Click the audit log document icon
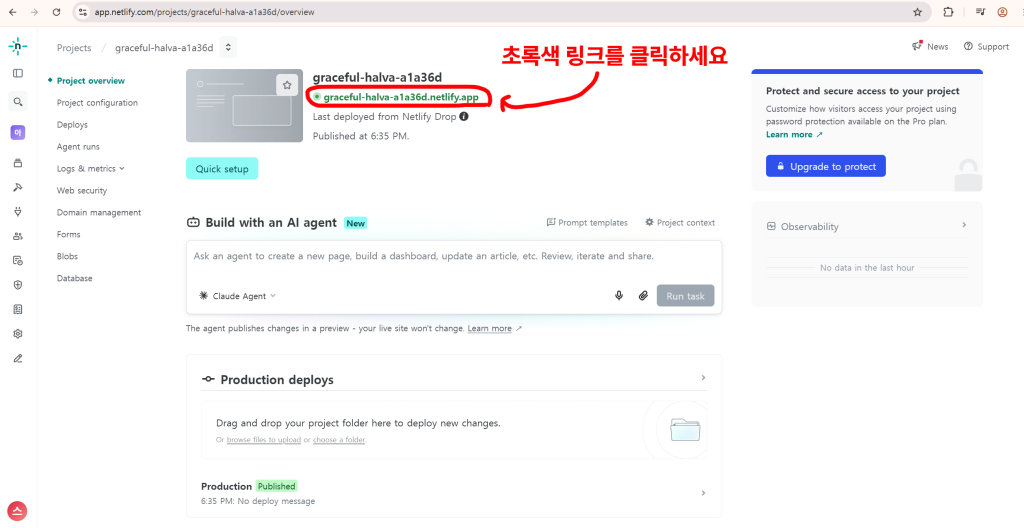The image size is (1024, 528). coord(18,309)
